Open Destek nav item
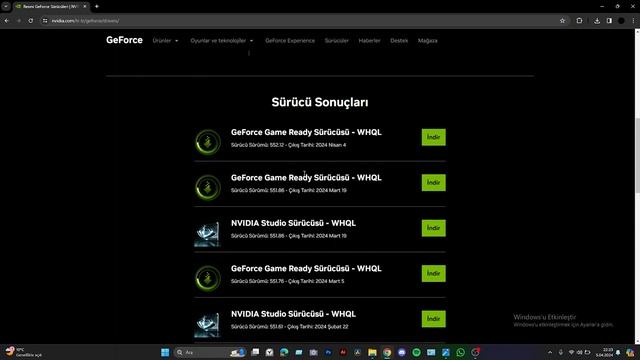Screen dimensions: 640x360 (x=399, y=40)
